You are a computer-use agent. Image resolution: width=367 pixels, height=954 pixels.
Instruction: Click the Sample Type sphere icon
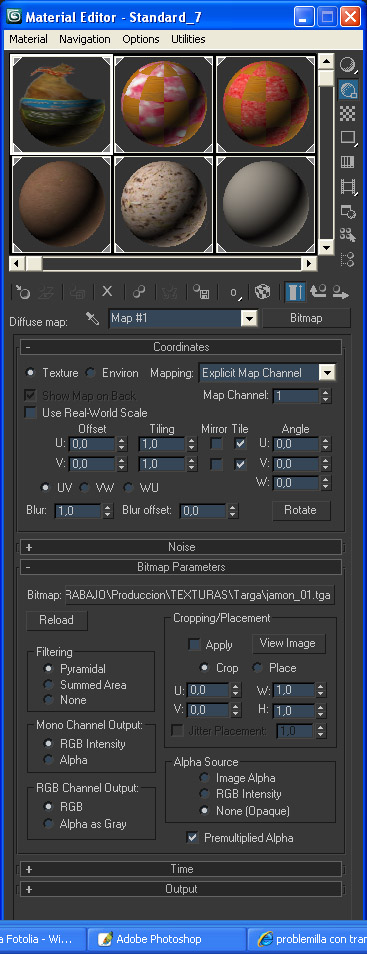point(348,63)
